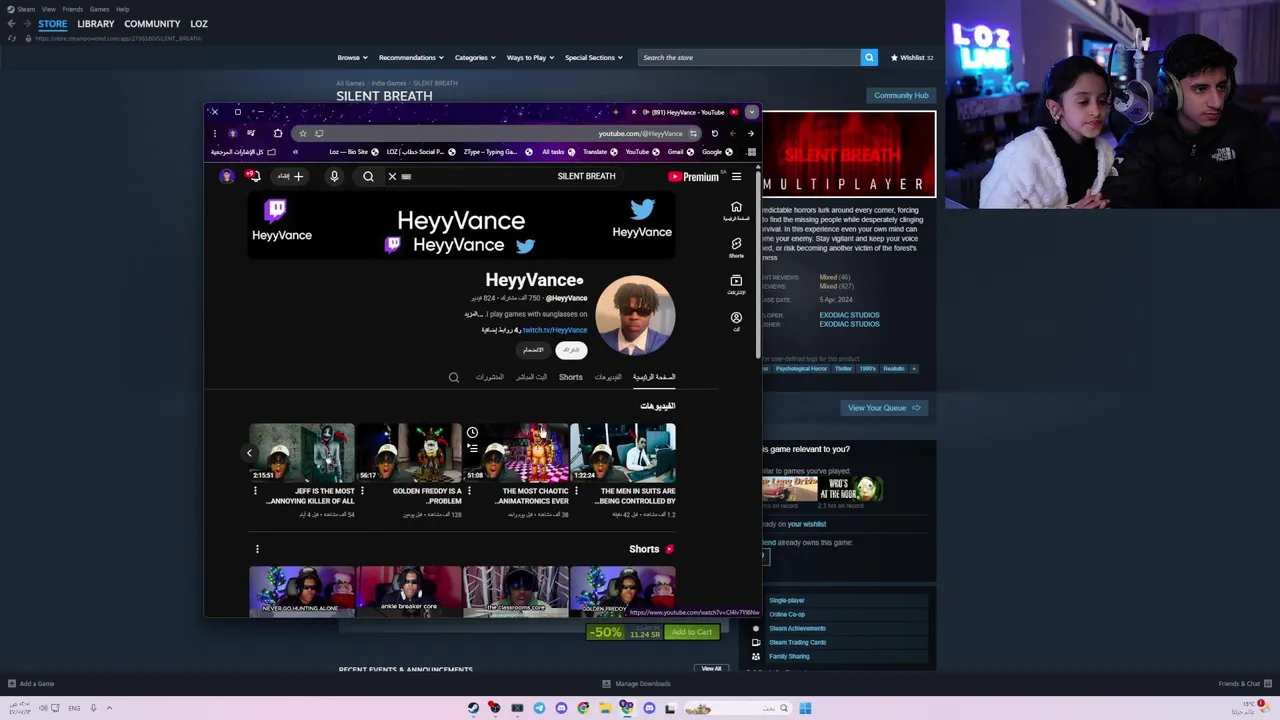Start voice search with microphone
This screenshot has height=720, width=1280.
pos(334,177)
